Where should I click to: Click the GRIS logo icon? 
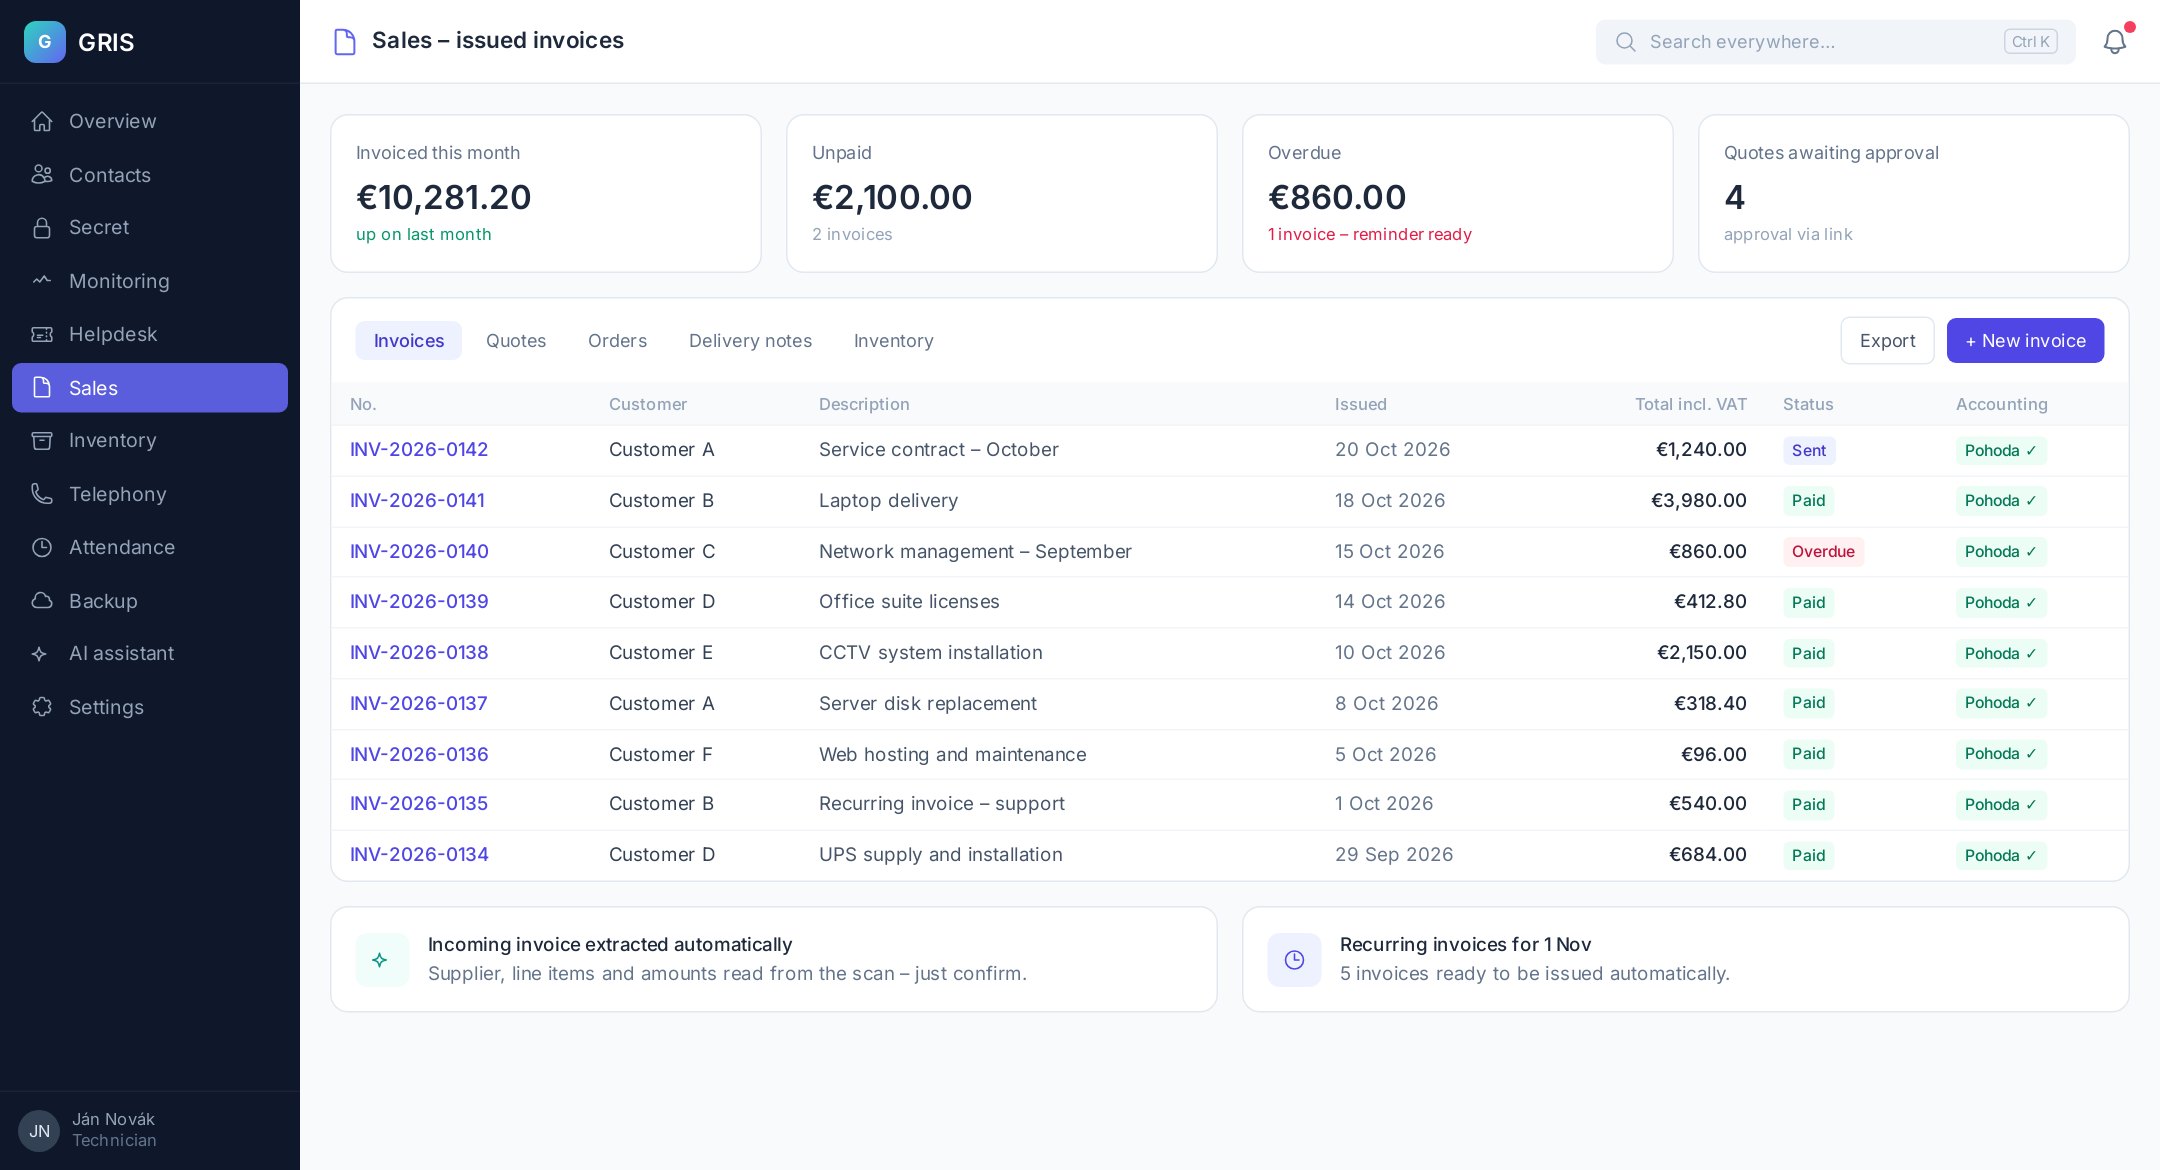[x=44, y=42]
